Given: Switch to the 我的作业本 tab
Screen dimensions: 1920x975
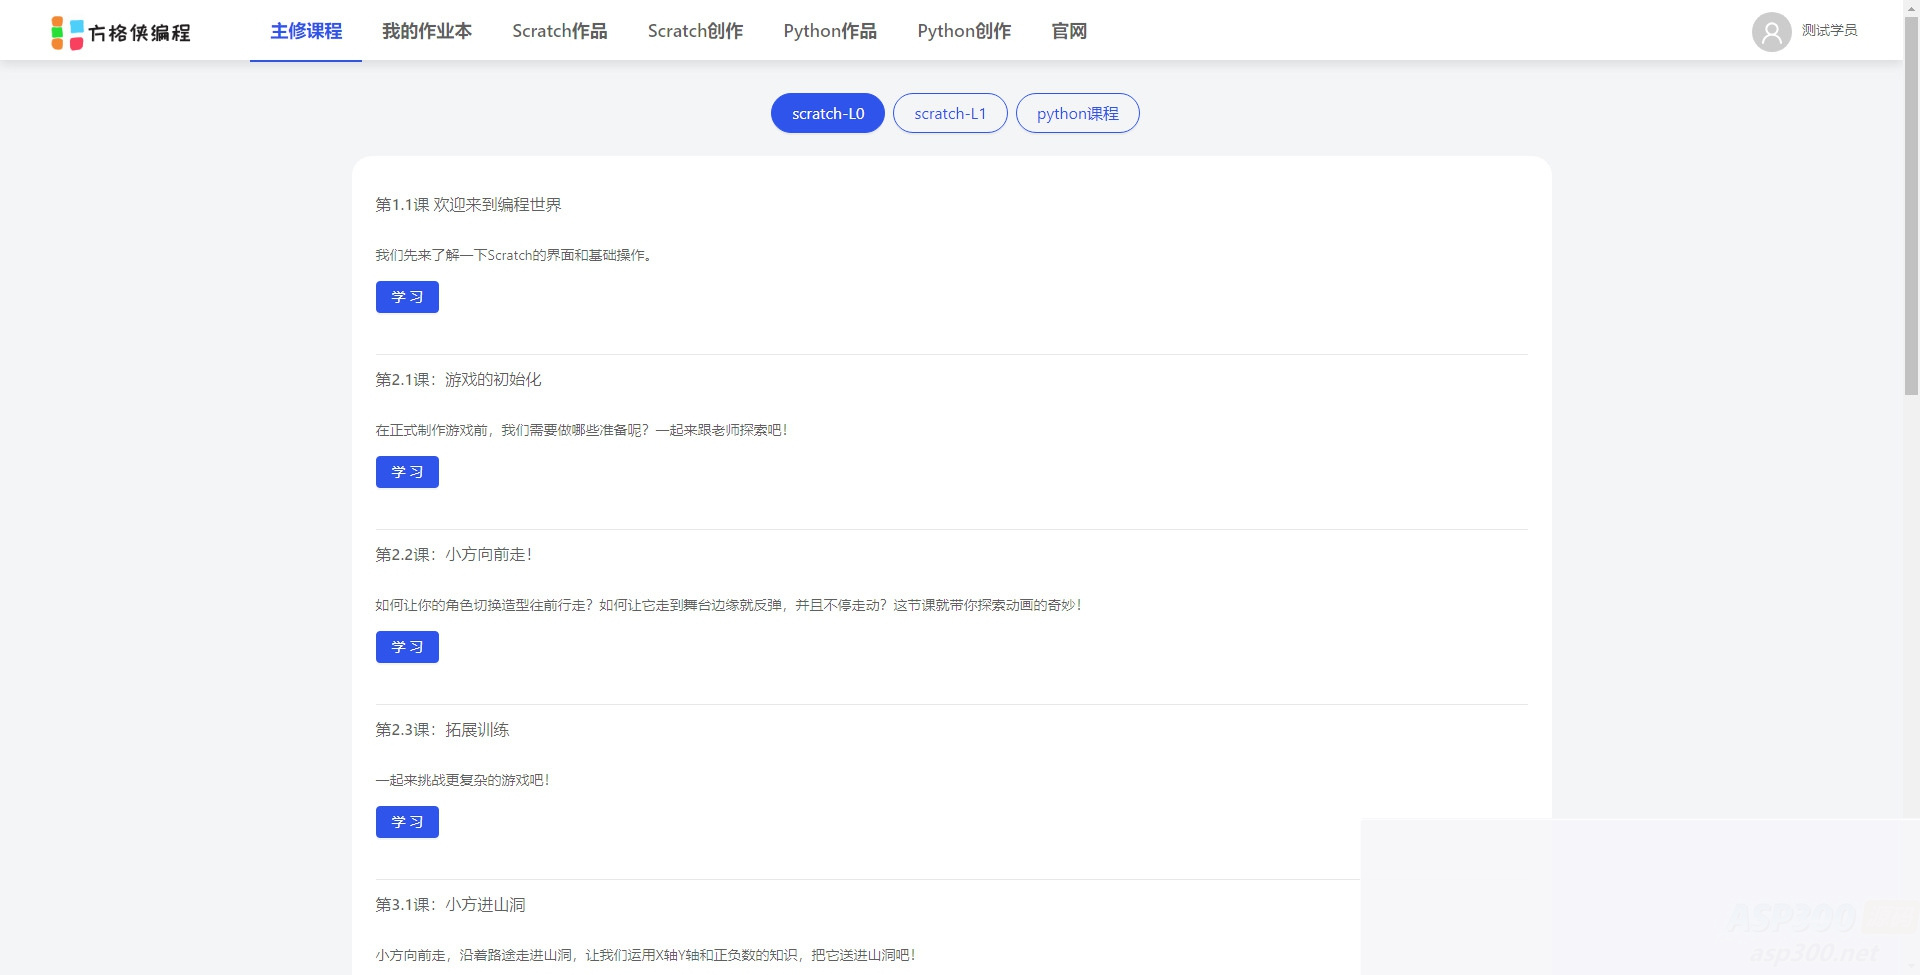Looking at the screenshot, I should 426,31.
